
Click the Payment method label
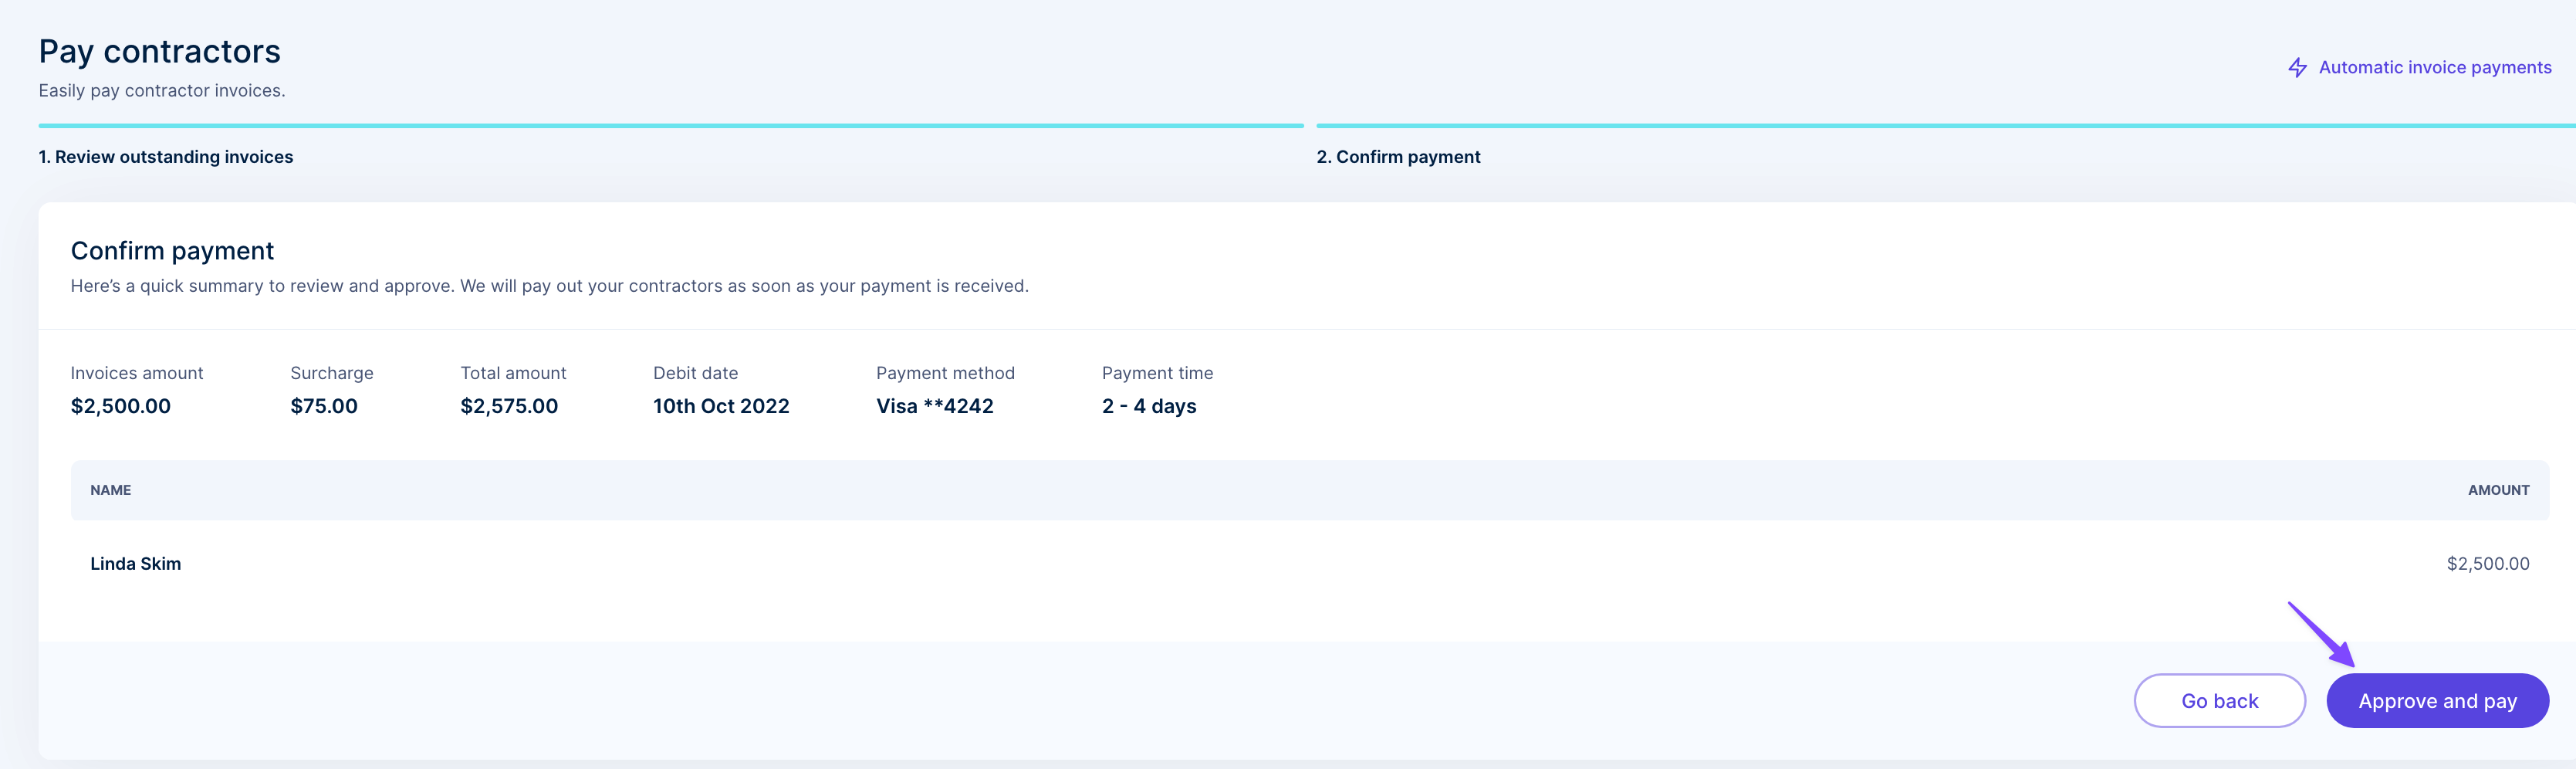945,373
